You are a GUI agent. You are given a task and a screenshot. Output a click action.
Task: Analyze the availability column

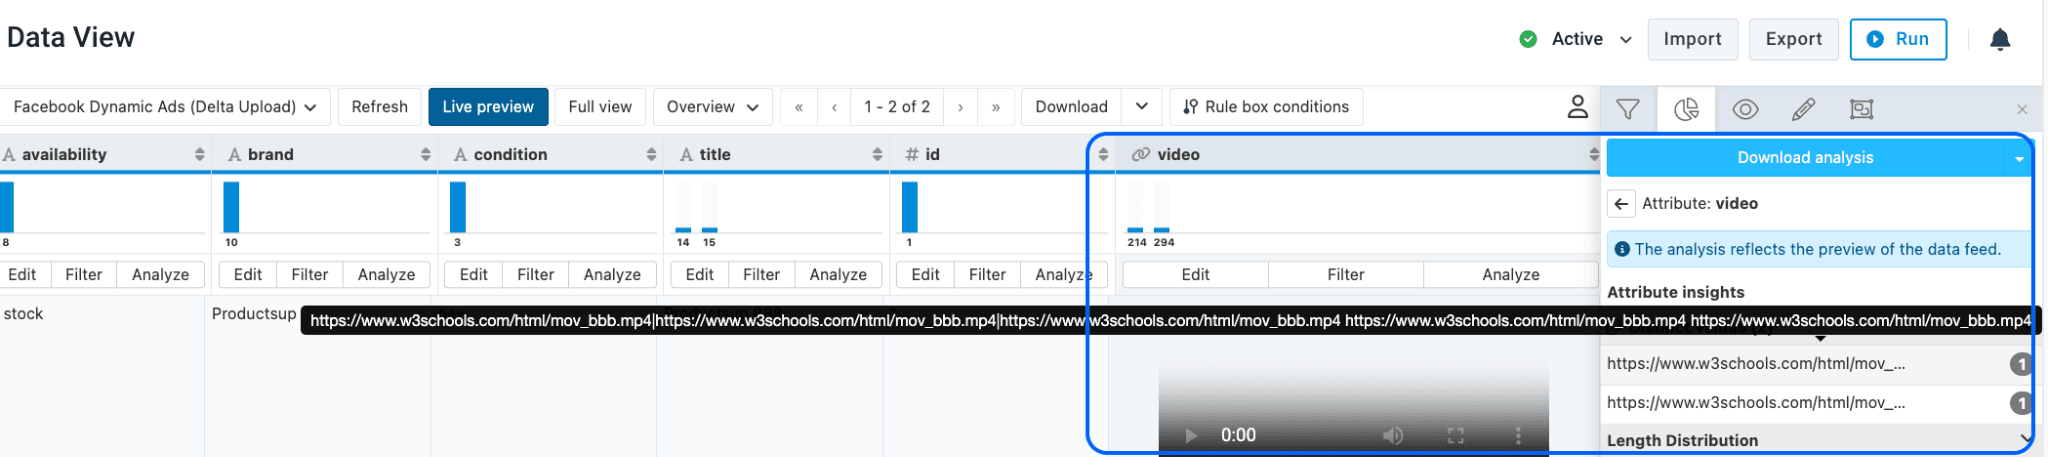tap(160, 275)
